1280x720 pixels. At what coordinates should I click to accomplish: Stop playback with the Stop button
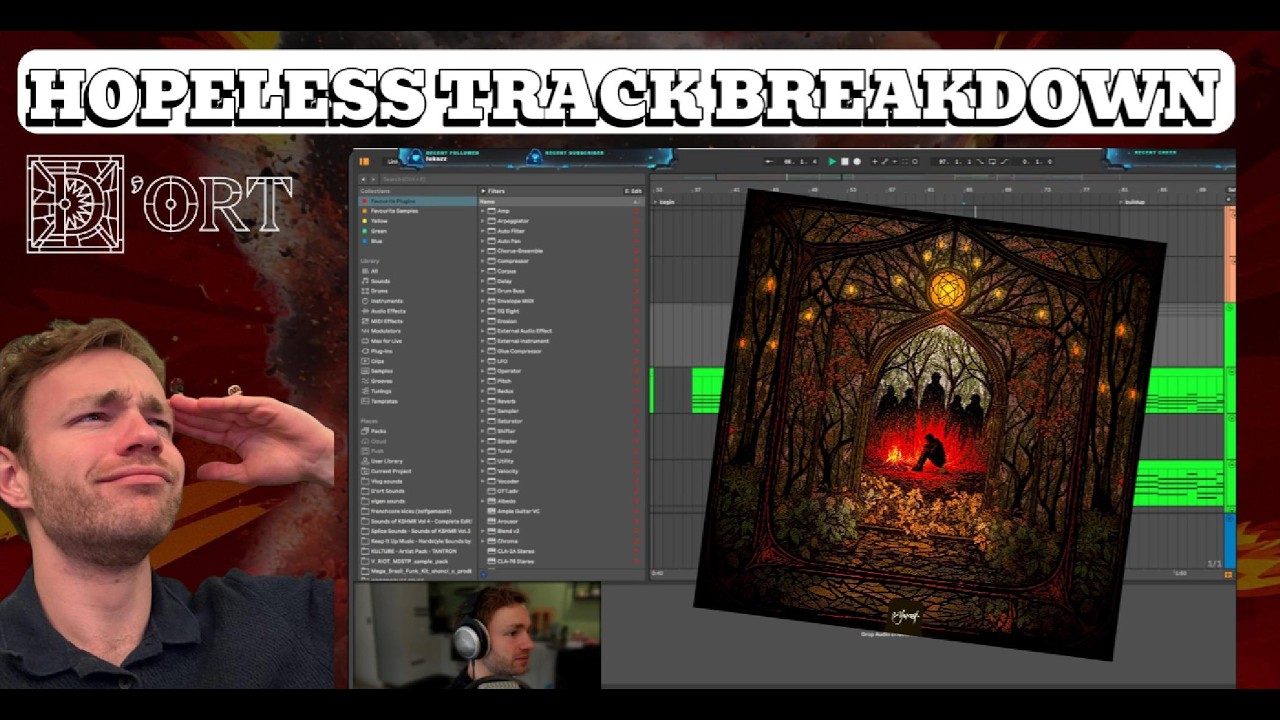click(844, 161)
